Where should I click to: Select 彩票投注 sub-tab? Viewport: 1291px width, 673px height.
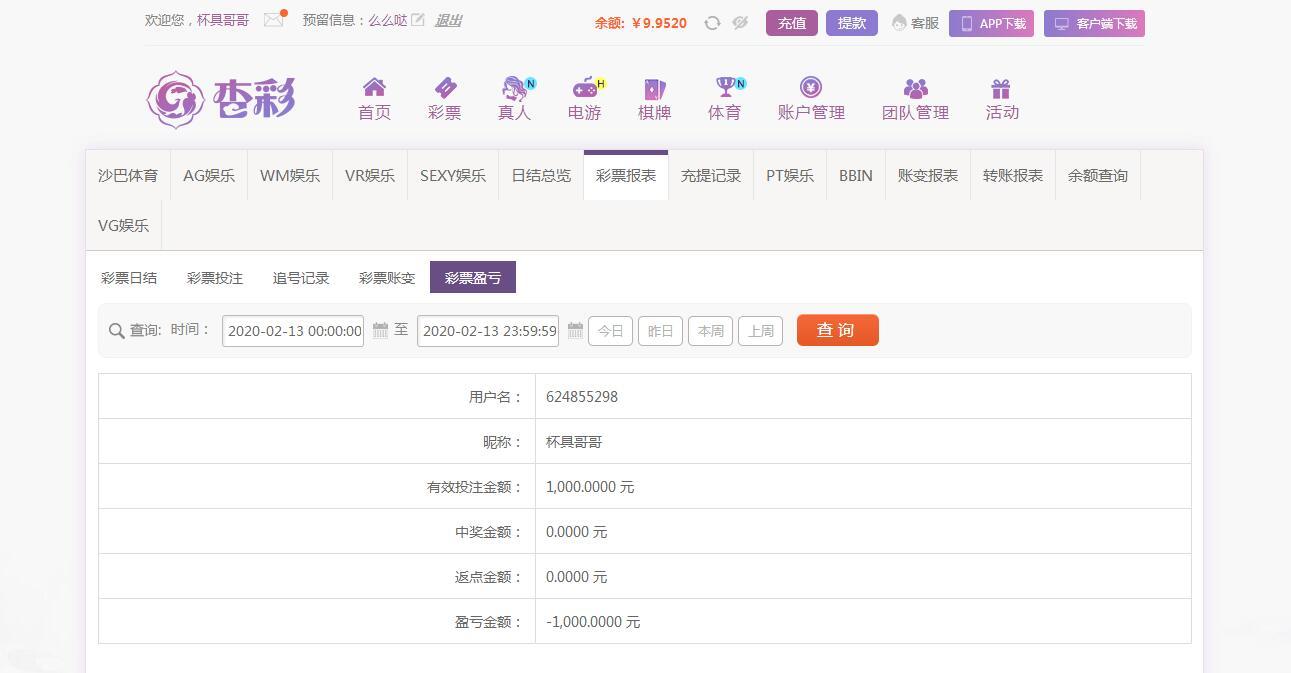(x=215, y=278)
